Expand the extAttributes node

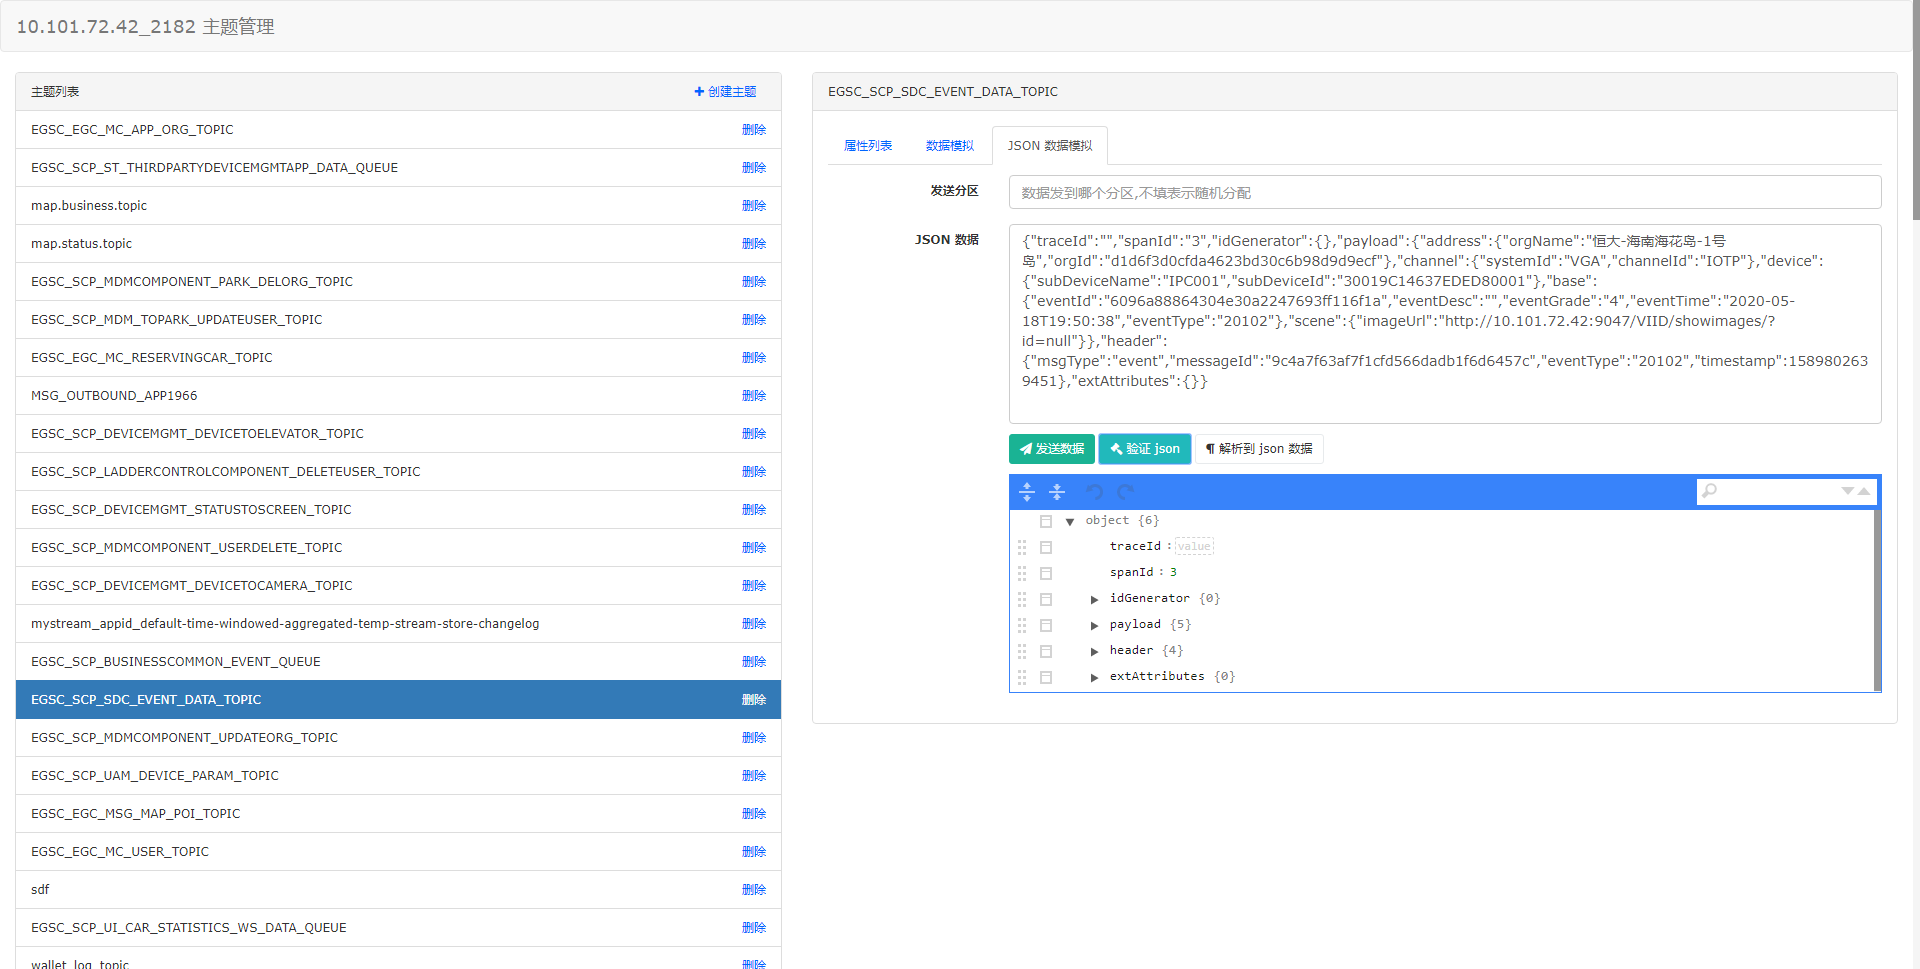click(x=1094, y=677)
